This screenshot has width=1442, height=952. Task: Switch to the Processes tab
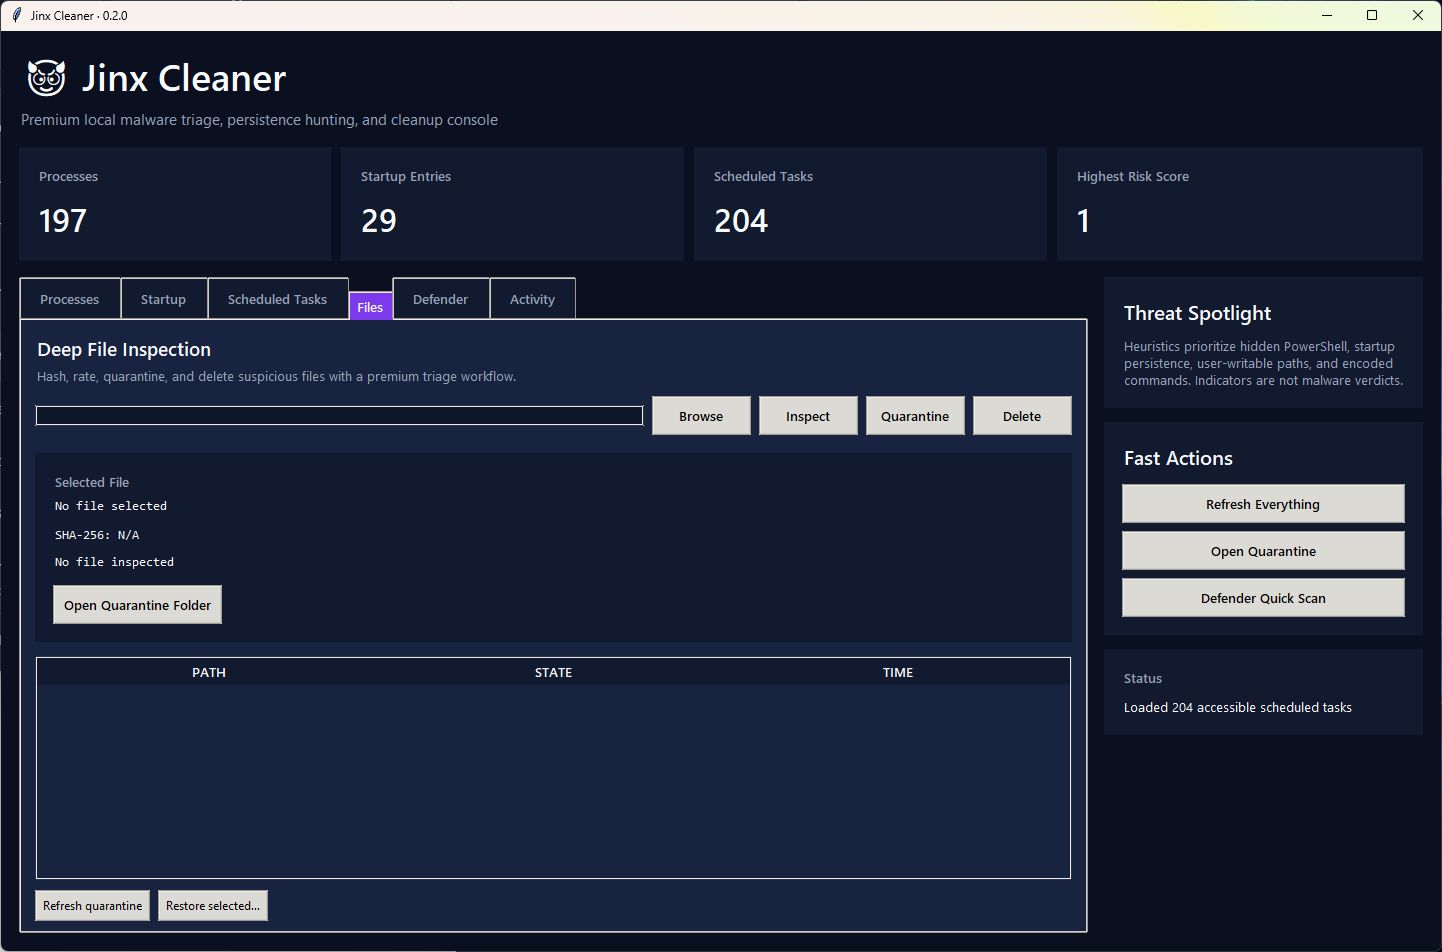point(70,299)
